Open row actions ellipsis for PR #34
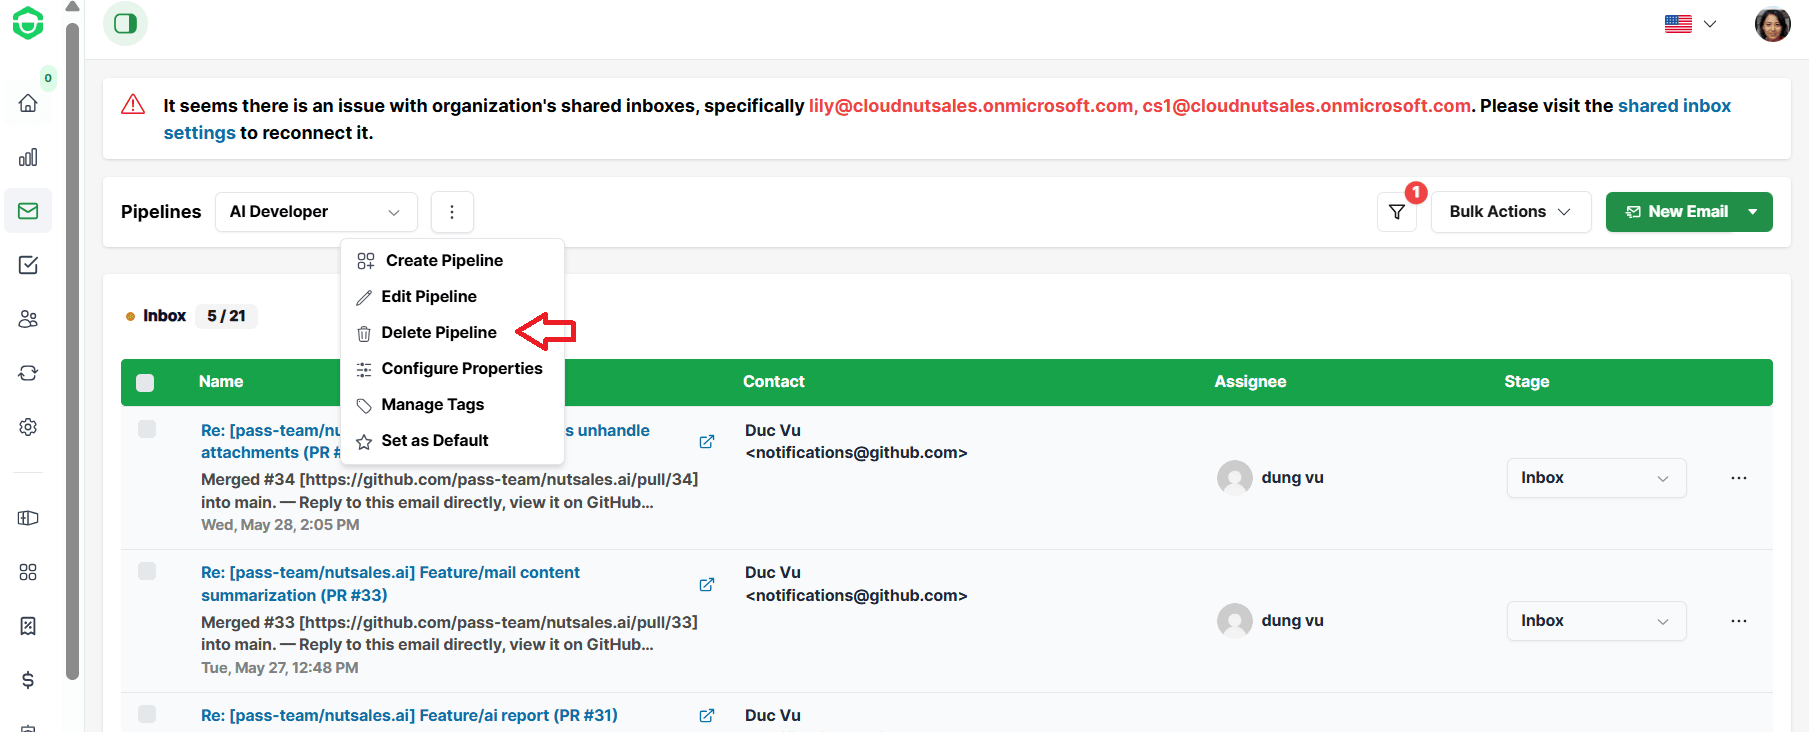This screenshot has height=732, width=1819. (1739, 478)
